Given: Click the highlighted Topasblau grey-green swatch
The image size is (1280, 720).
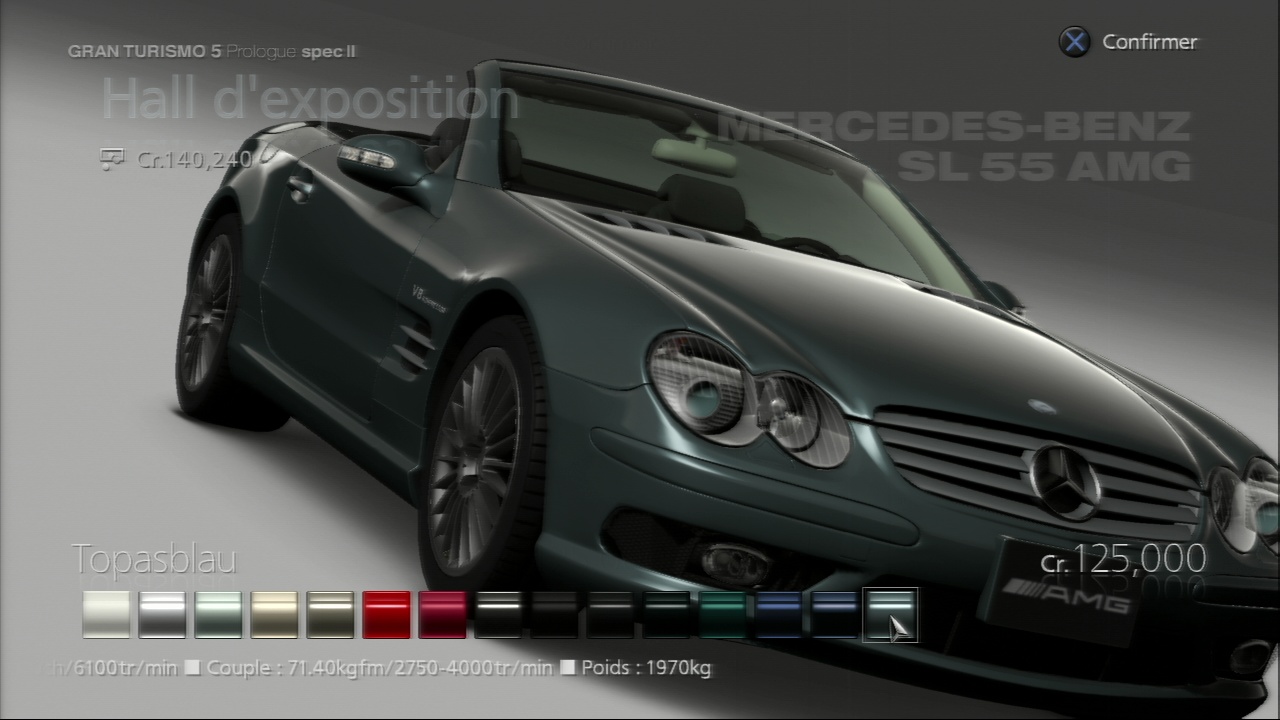Looking at the screenshot, I should pos(890,614).
